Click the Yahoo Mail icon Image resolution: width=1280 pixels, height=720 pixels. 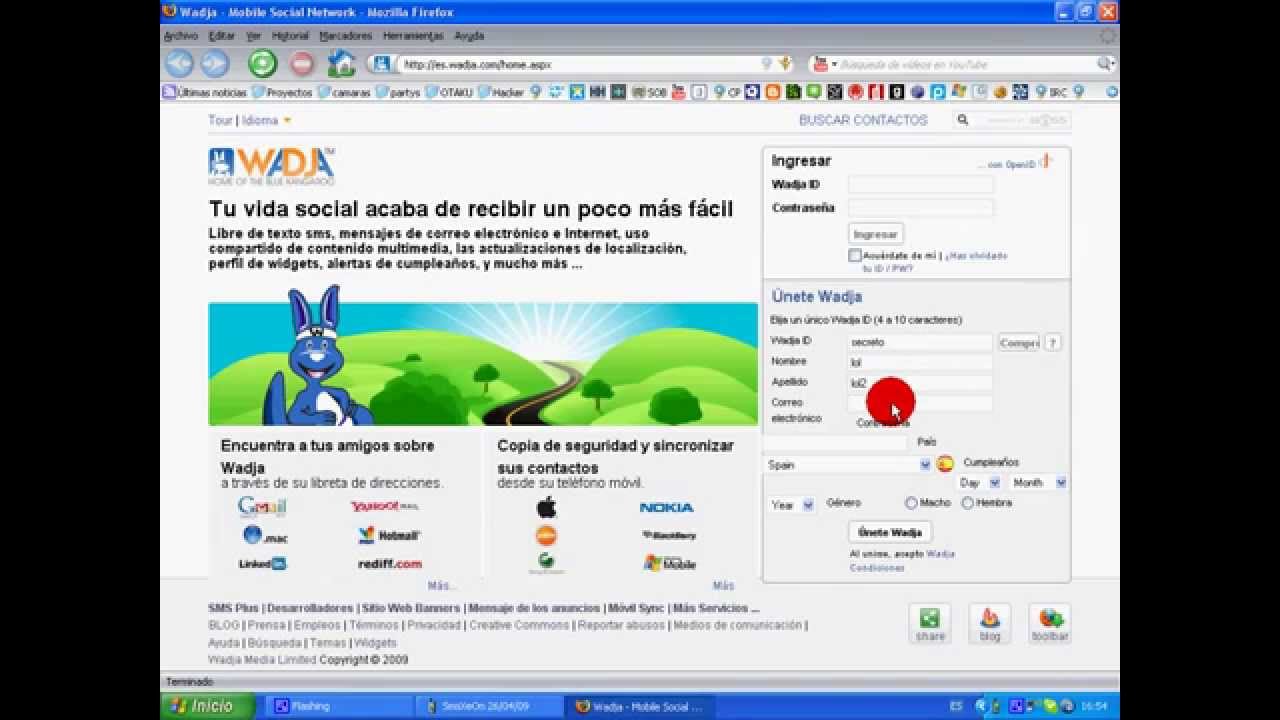click(384, 507)
